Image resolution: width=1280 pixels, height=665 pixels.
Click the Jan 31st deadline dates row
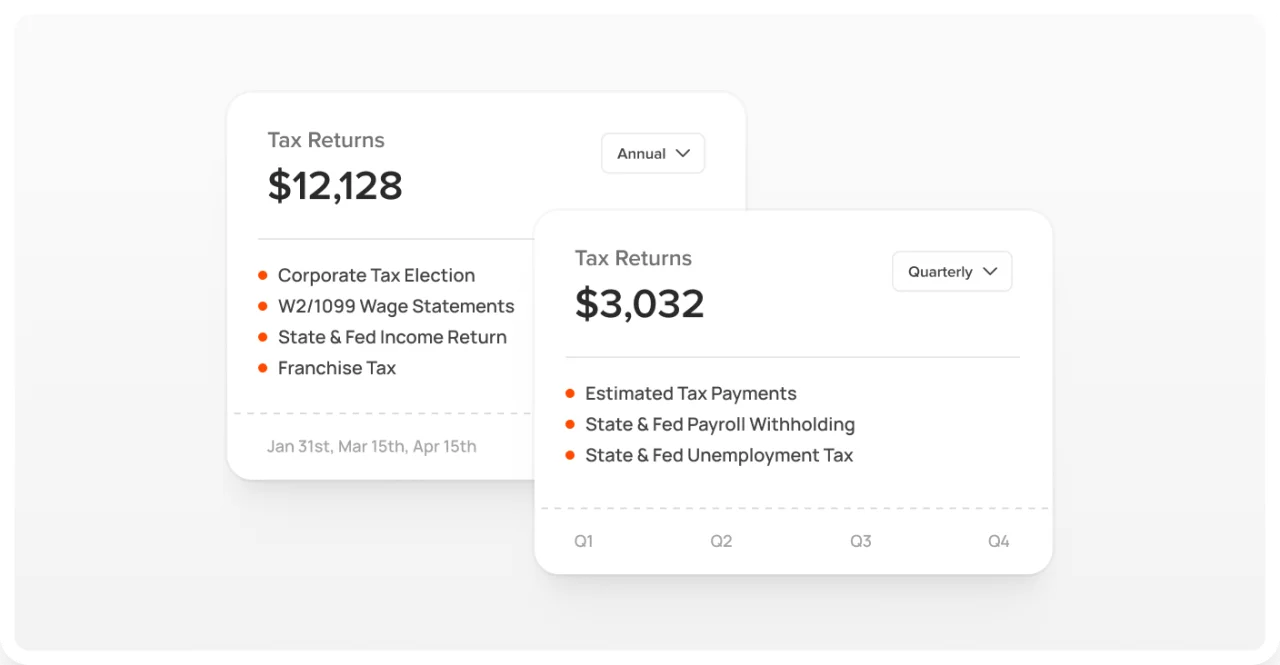coord(371,446)
